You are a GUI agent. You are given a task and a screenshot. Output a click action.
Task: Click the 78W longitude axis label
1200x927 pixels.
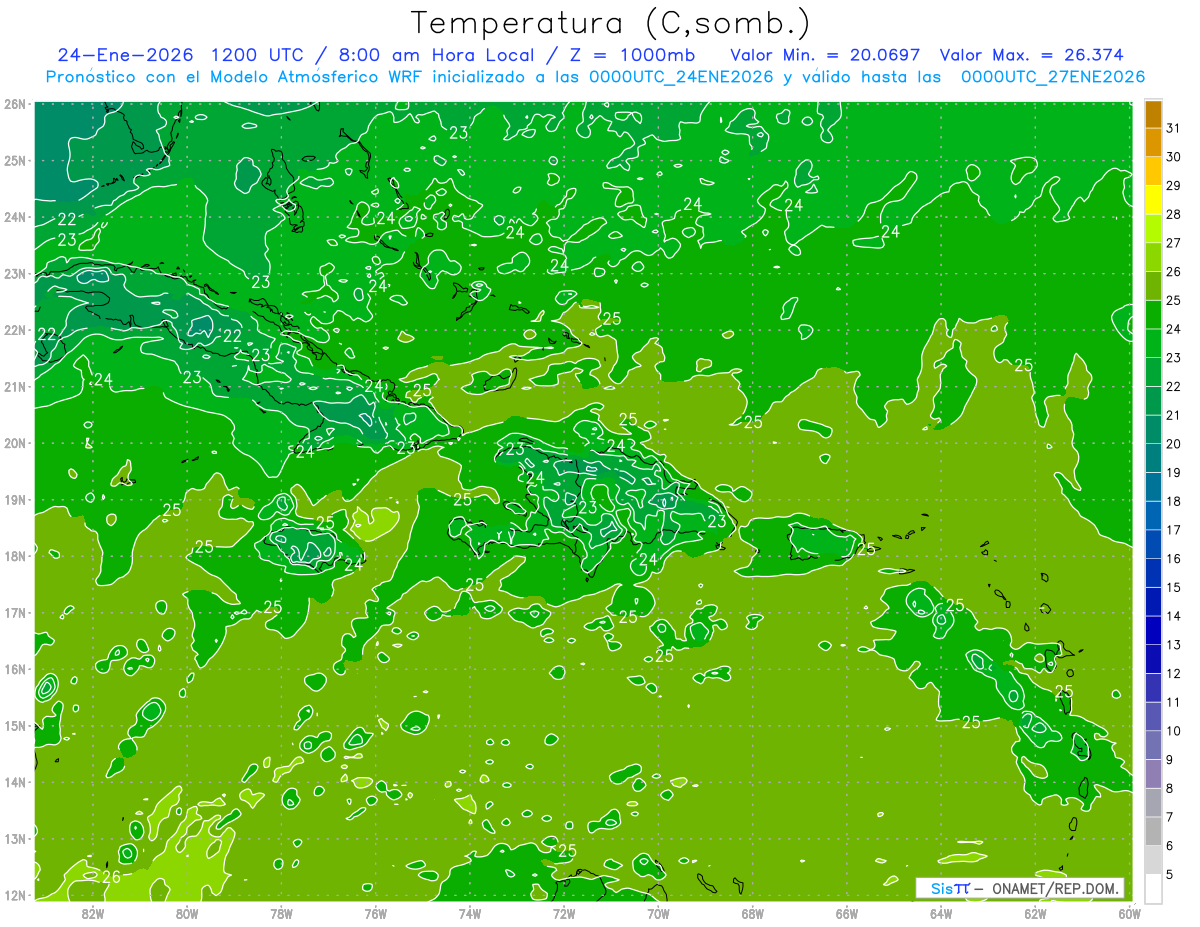pos(282,913)
